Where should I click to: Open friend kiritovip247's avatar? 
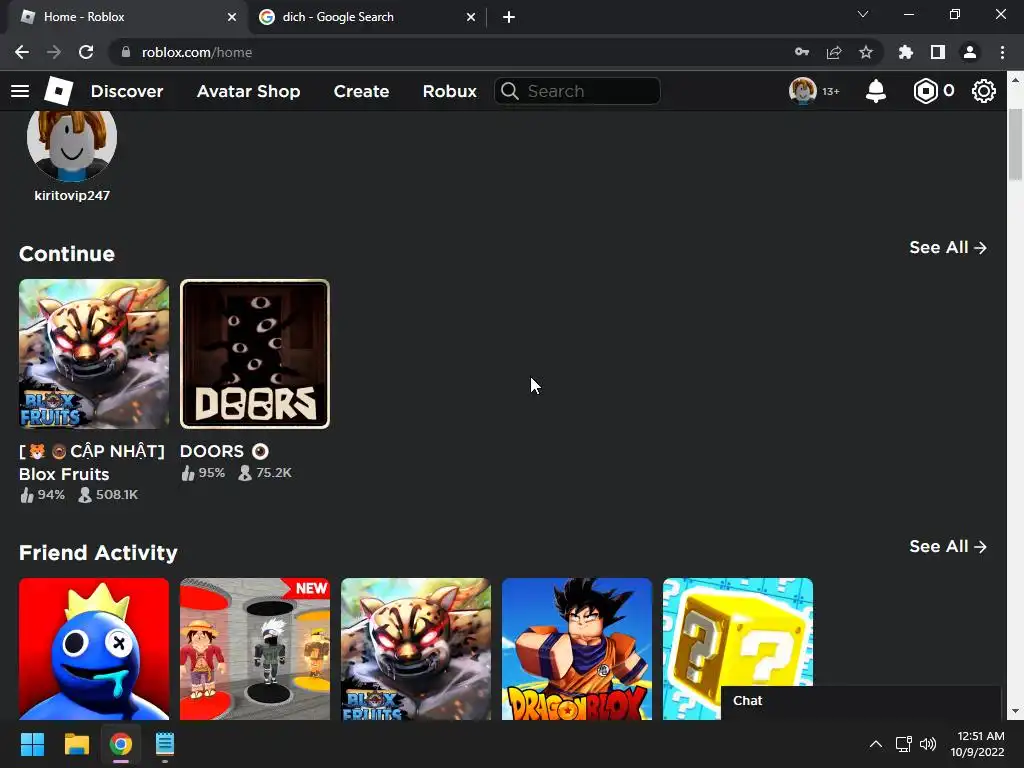coord(72,144)
